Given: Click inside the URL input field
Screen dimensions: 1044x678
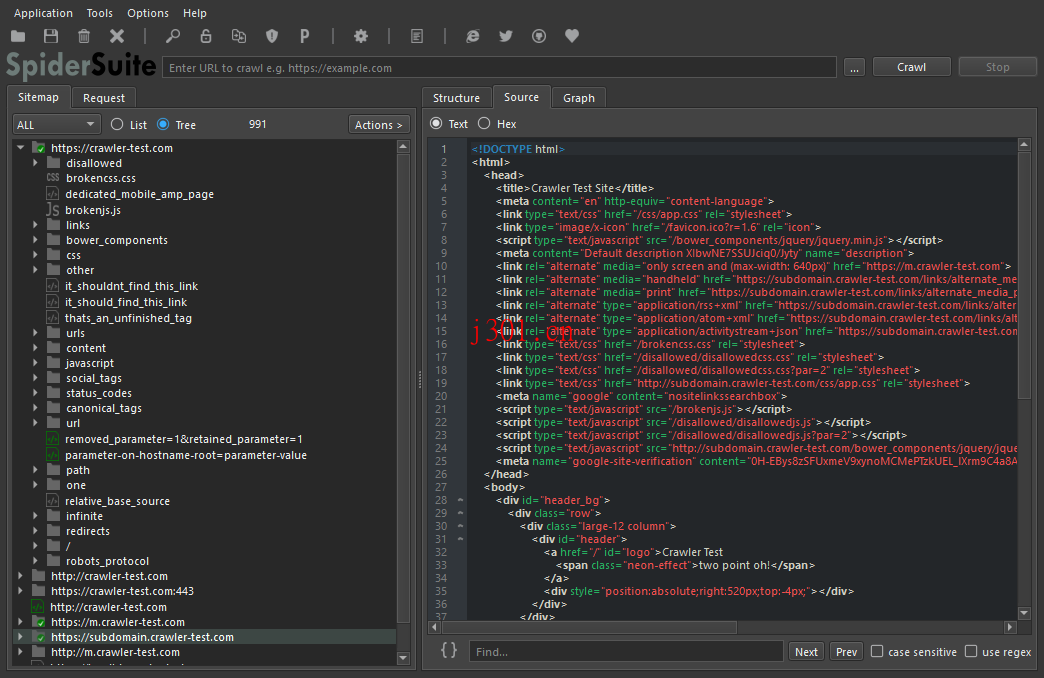Looking at the screenshot, I should [500, 67].
